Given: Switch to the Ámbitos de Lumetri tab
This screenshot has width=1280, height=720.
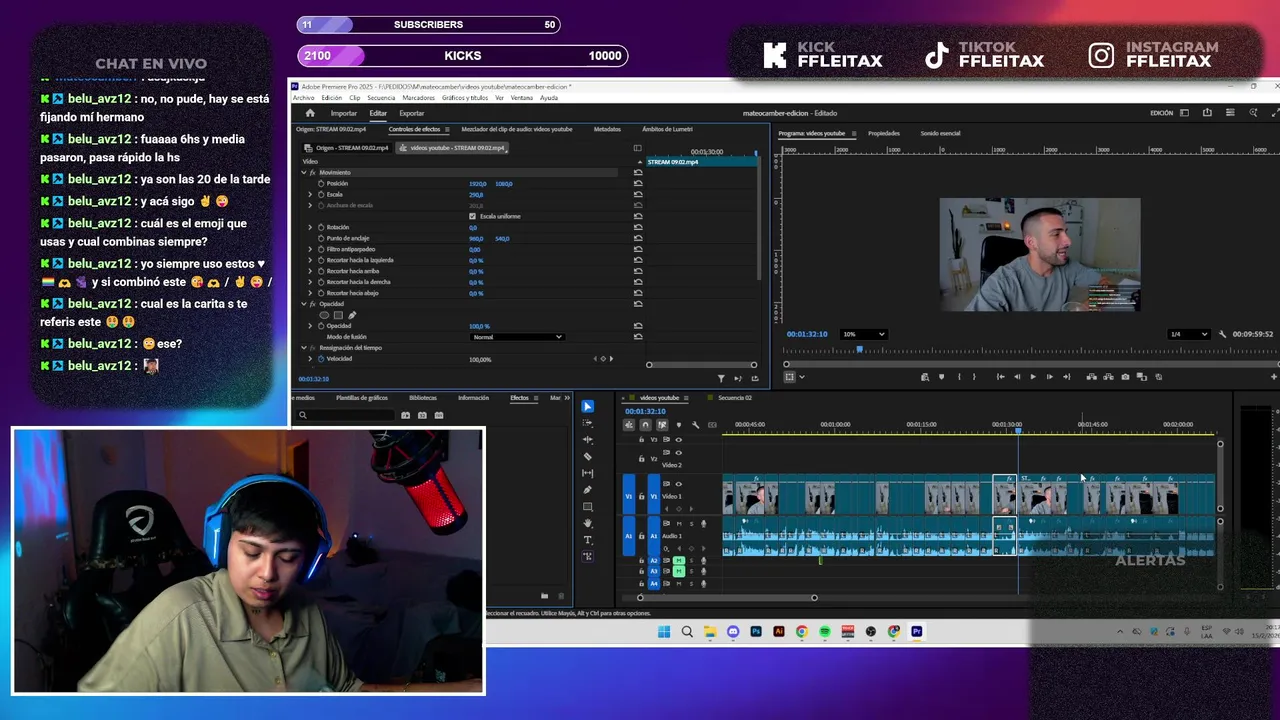Looking at the screenshot, I should click(x=668, y=129).
